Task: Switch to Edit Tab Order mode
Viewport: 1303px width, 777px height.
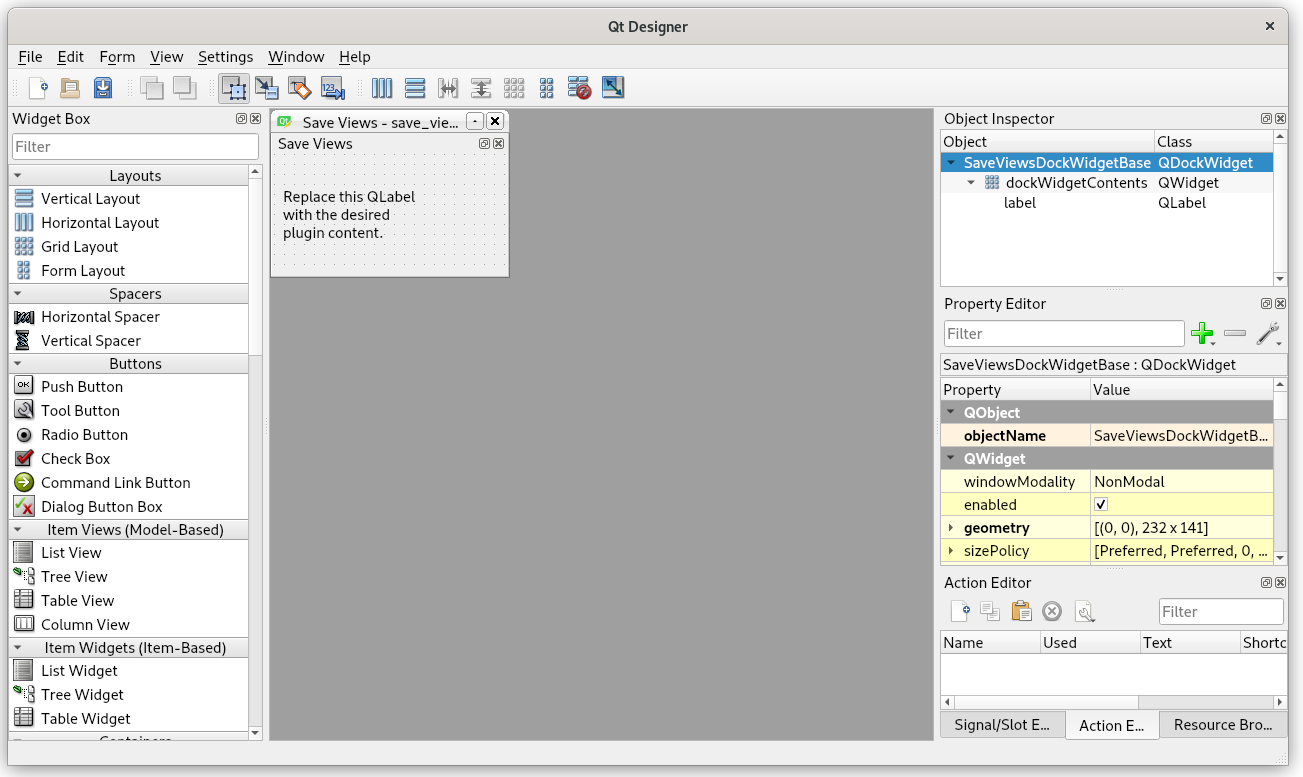Action: click(332, 88)
